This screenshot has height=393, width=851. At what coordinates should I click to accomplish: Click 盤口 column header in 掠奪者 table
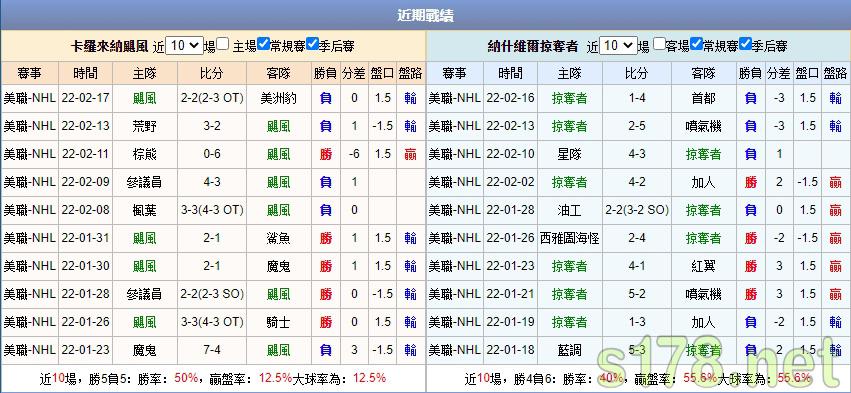point(807,73)
